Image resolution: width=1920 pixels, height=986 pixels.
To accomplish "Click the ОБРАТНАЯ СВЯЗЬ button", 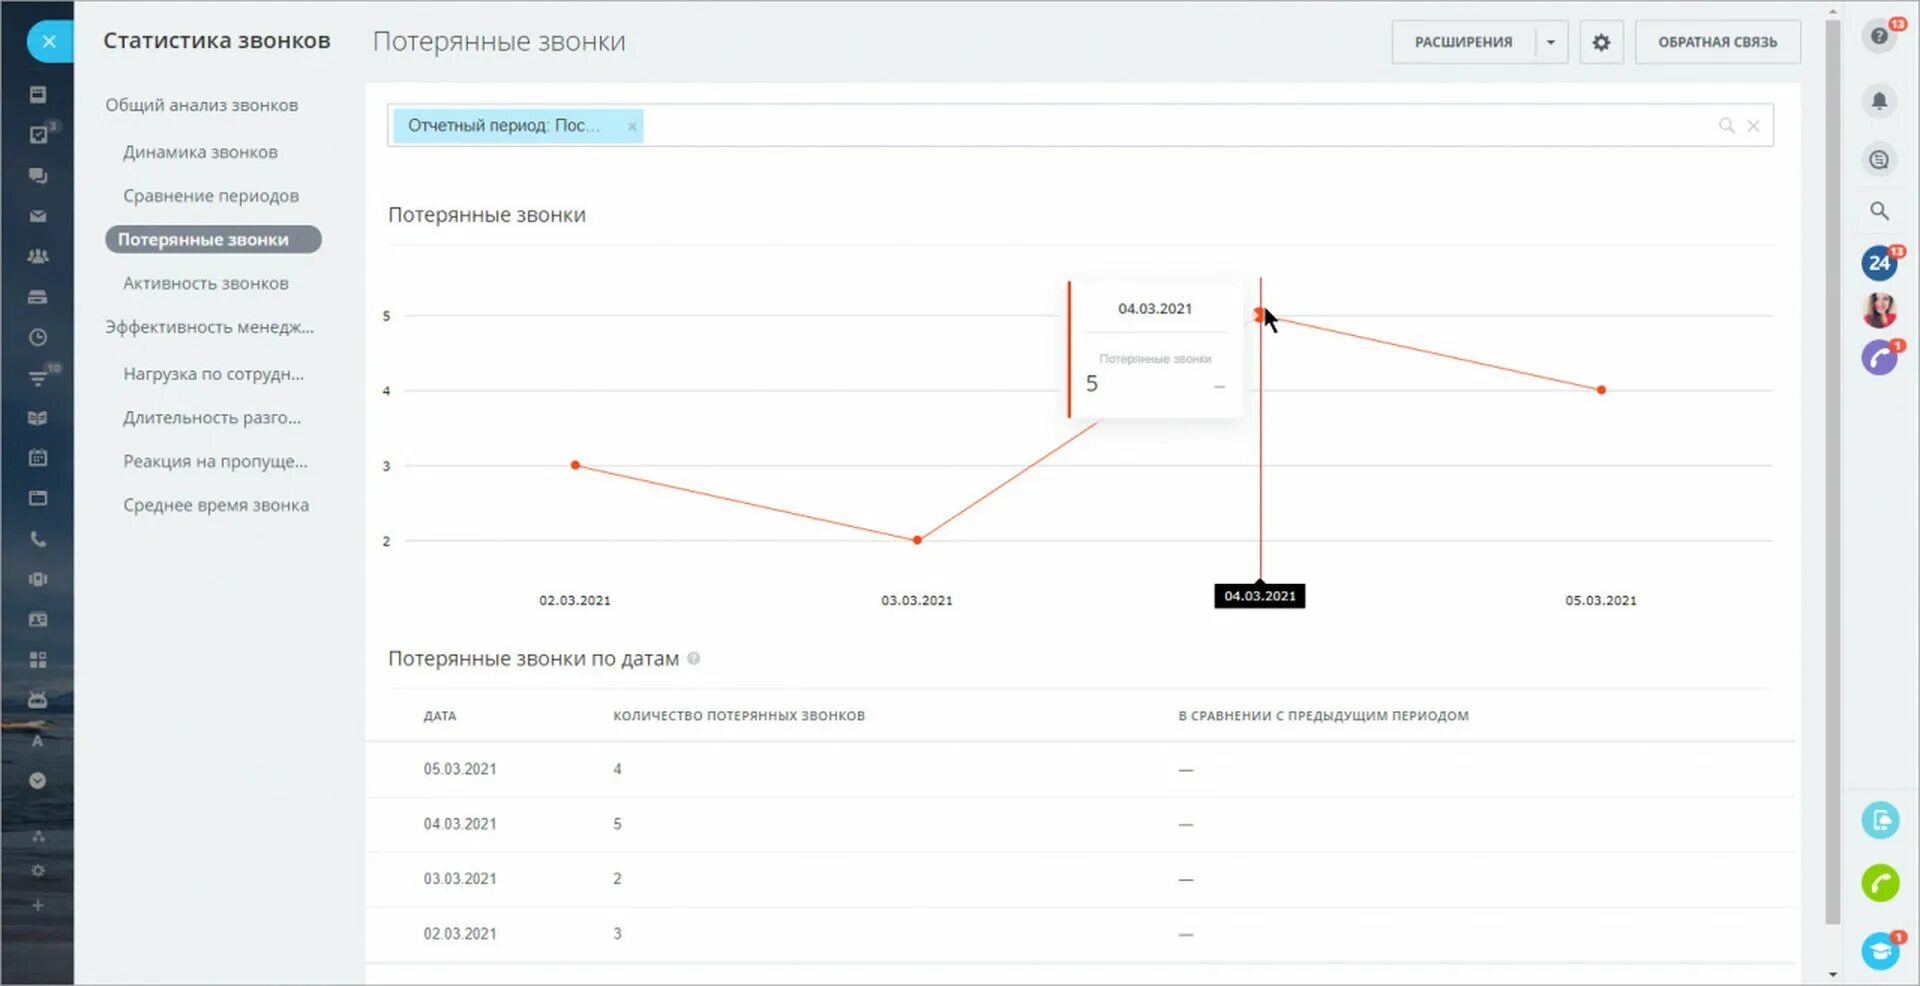I will point(1717,42).
